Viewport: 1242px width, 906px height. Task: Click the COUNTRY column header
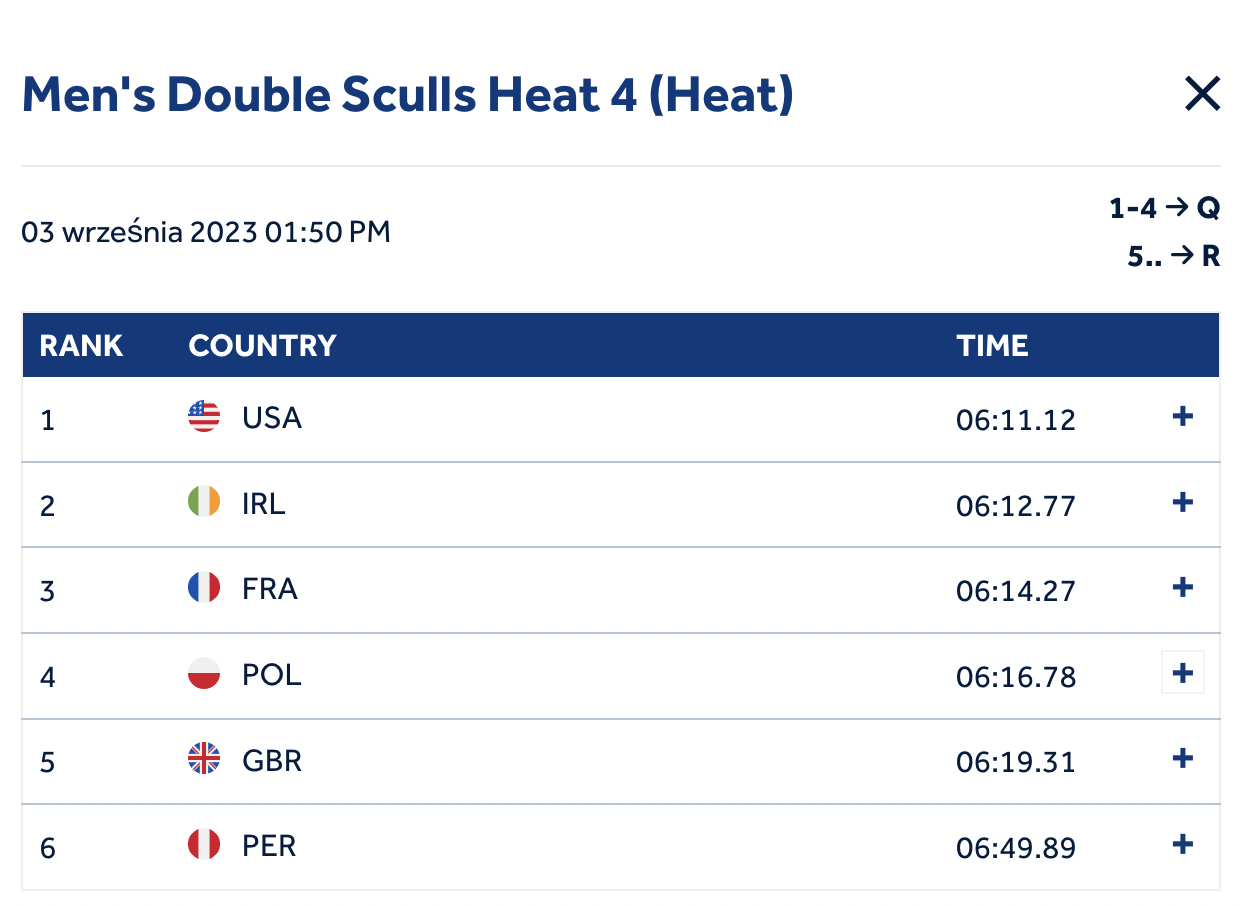(262, 346)
